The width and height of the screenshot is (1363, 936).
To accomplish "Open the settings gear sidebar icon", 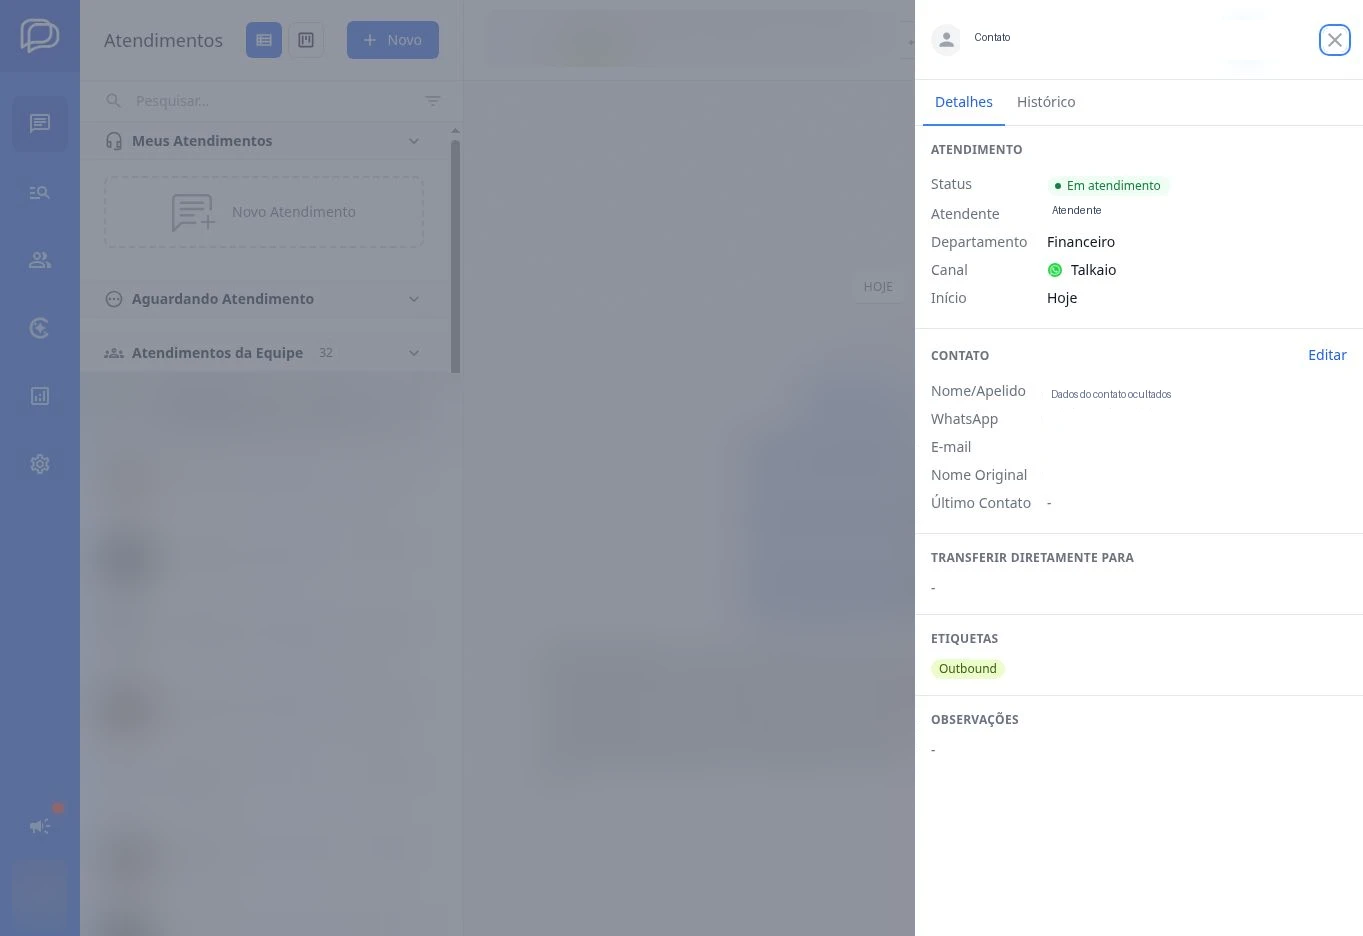I will pos(40,464).
